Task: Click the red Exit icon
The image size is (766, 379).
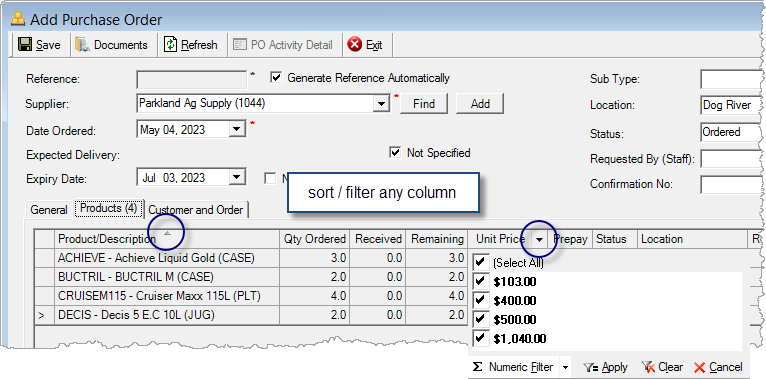Action: tap(355, 45)
